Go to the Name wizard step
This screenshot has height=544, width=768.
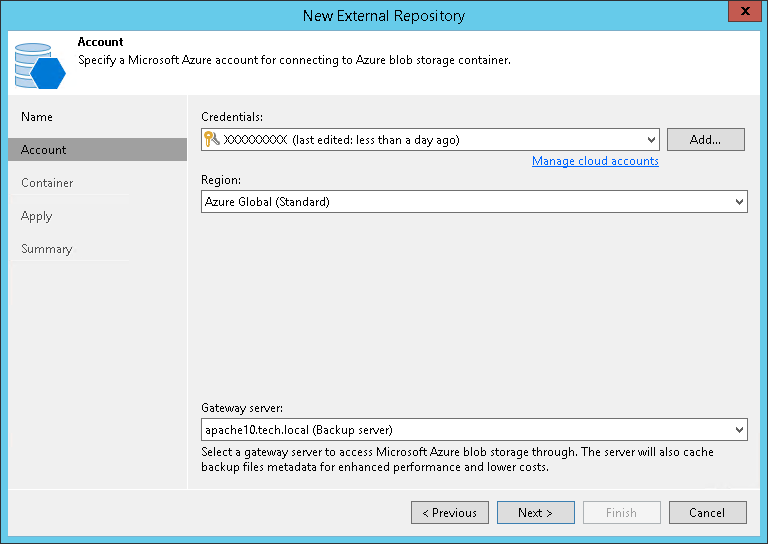[x=37, y=117]
